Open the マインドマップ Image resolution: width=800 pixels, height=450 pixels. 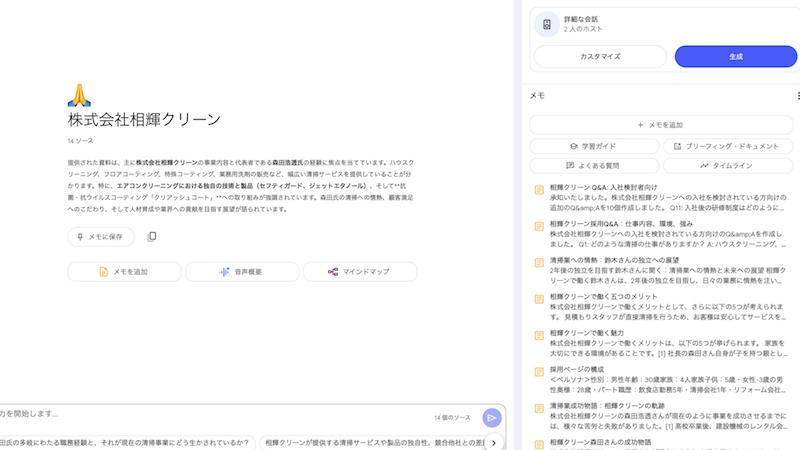pos(360,272)
